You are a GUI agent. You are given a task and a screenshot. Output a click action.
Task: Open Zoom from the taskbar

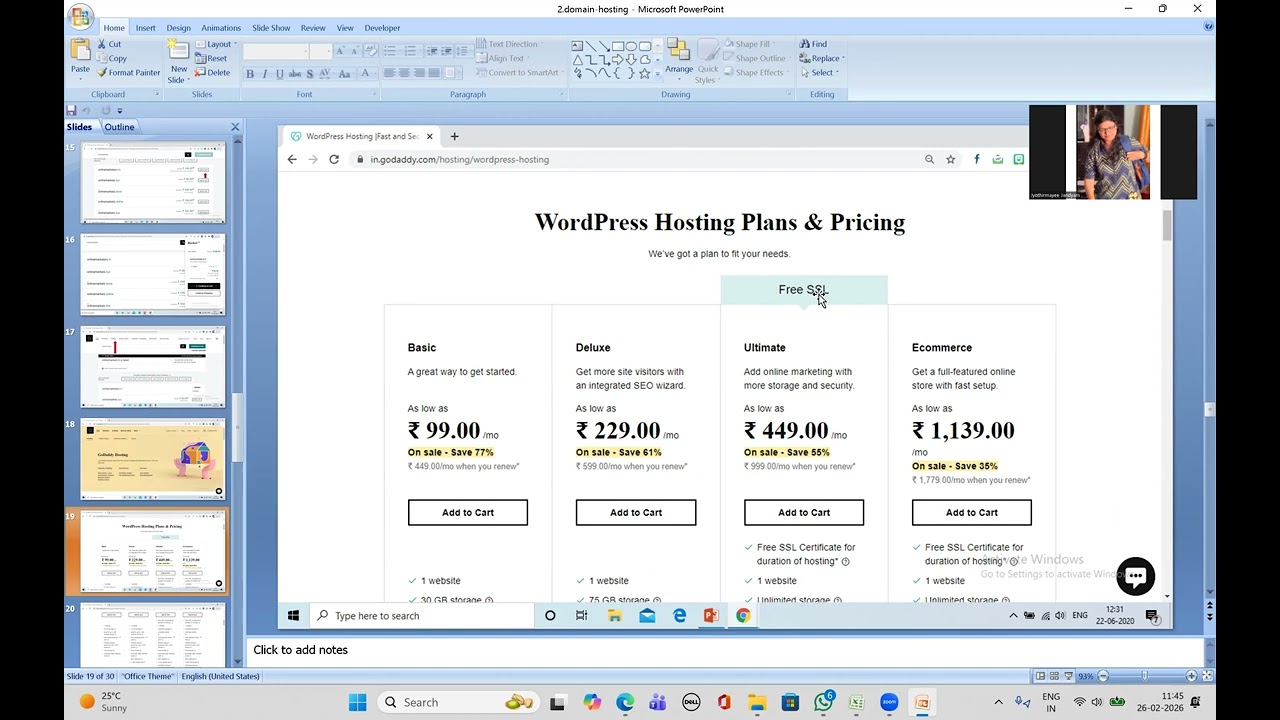(x=889, y=703)
